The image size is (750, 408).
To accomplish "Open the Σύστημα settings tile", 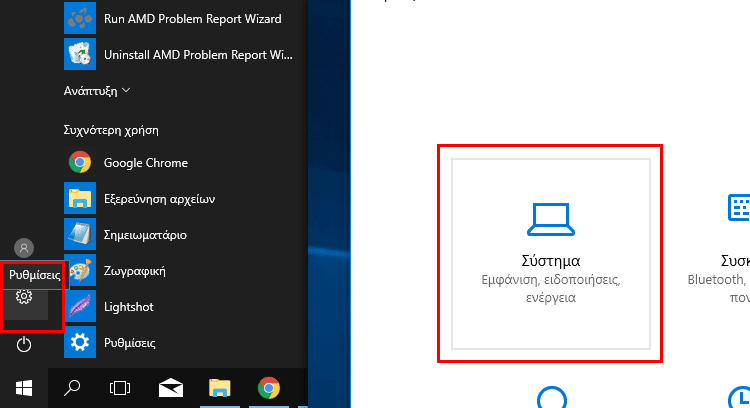I will (549, 253).
